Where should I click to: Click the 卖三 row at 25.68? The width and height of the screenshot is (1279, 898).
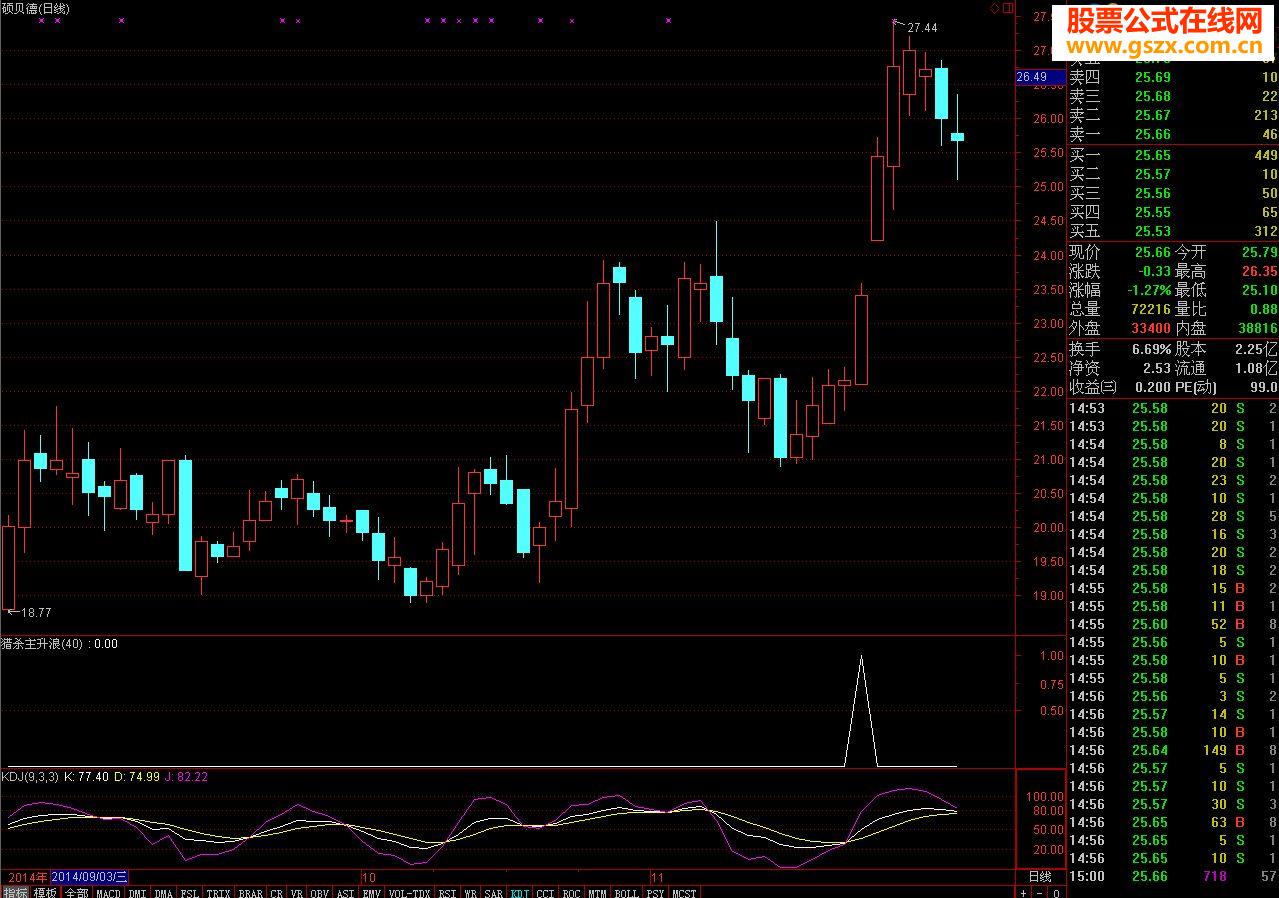[x=1173, y=96]
